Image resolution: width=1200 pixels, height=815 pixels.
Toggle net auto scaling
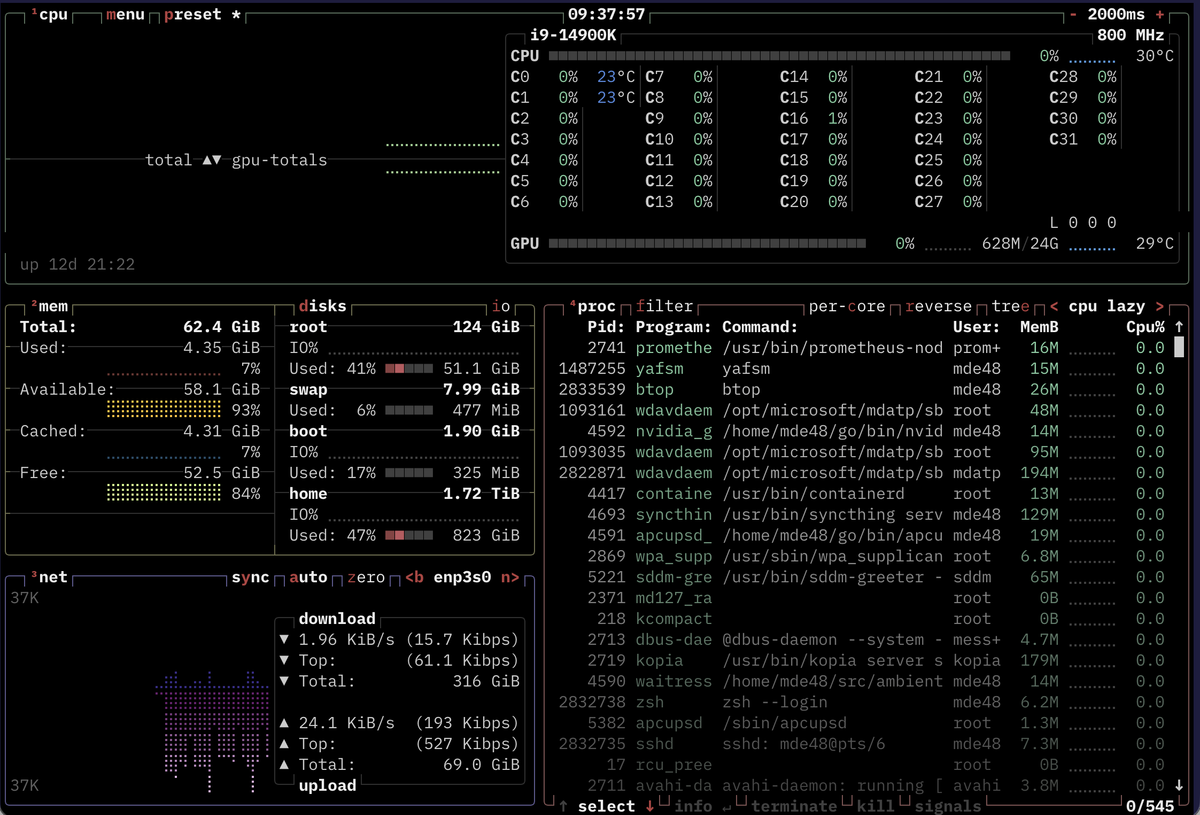click(308, 577)
